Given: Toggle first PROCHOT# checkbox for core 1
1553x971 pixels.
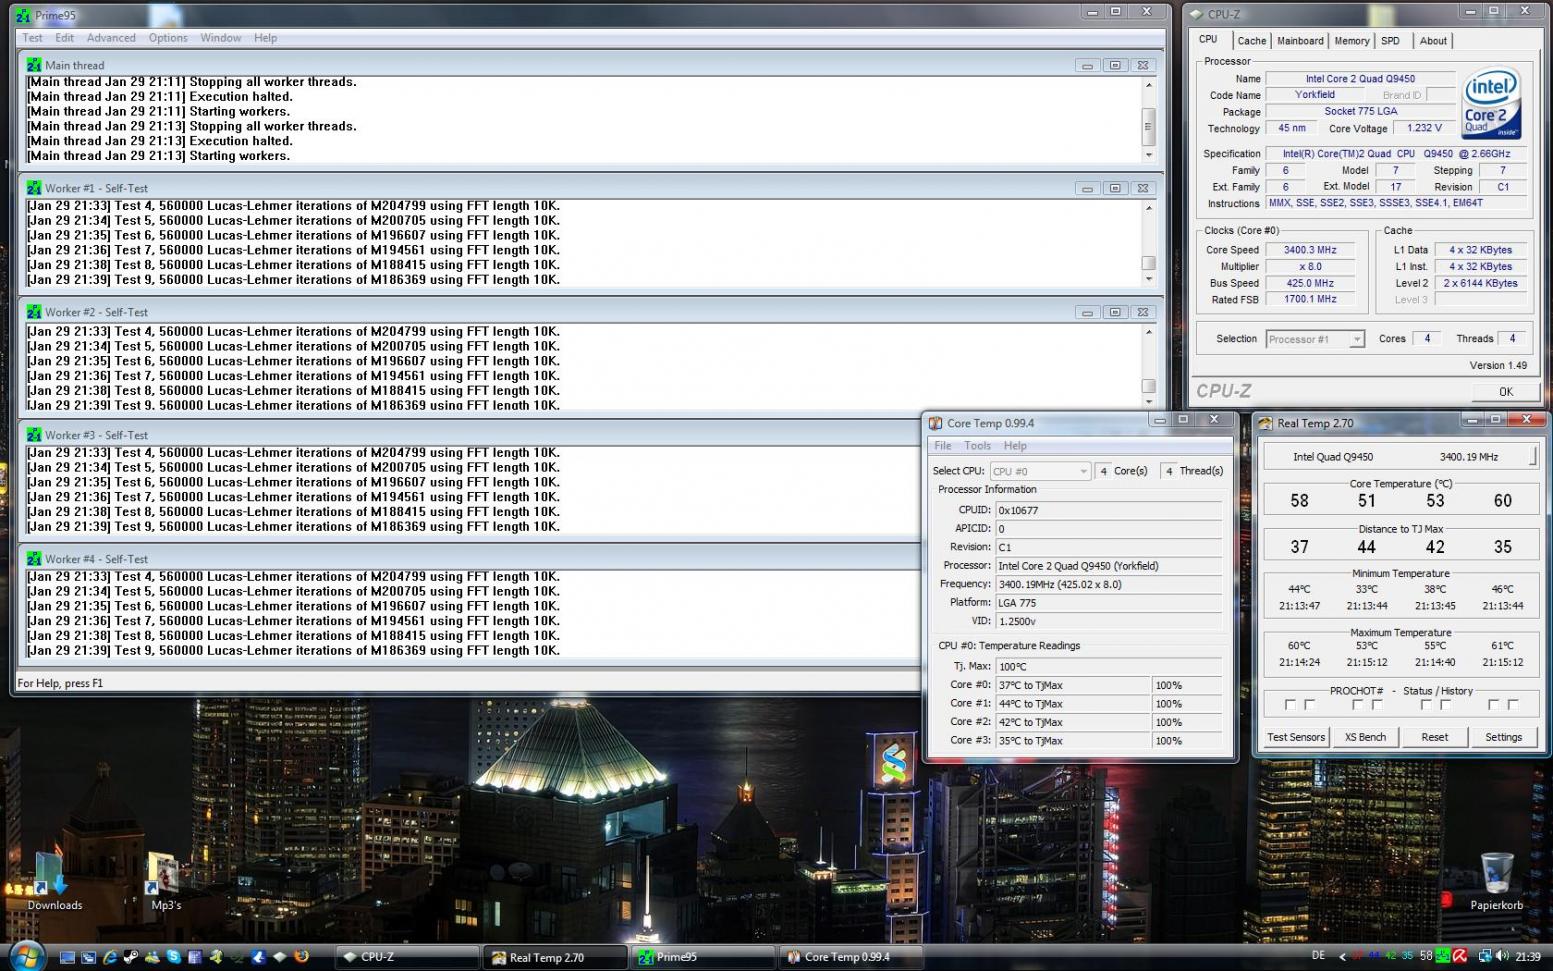Looking at the screenshot, I should tap(1358, 705).
